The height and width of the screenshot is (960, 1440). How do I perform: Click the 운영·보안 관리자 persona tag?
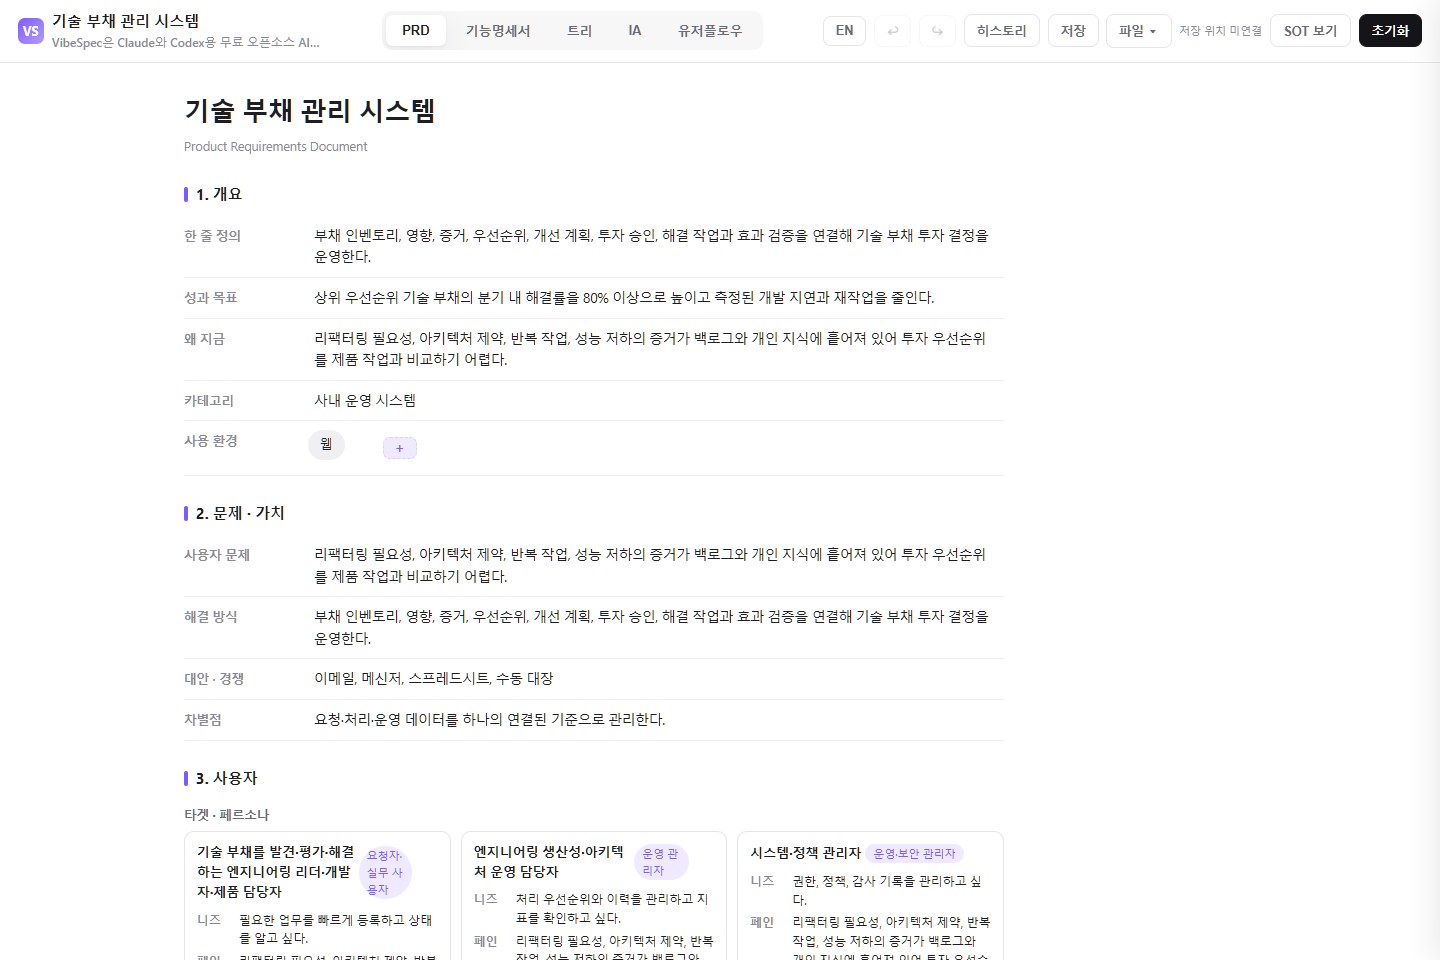pos(915,853)
